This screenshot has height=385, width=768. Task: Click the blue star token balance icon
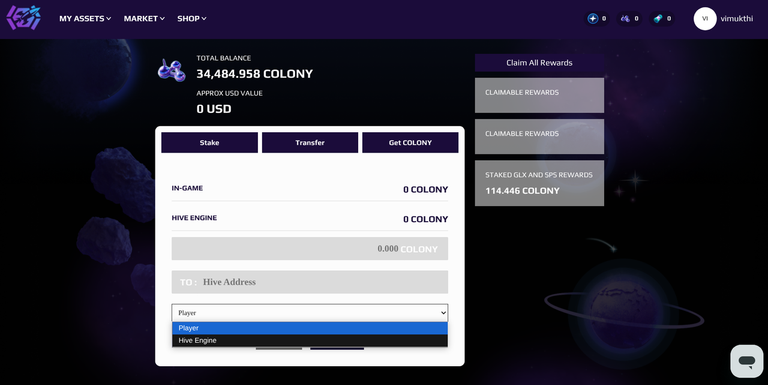[x=593, y=19]
